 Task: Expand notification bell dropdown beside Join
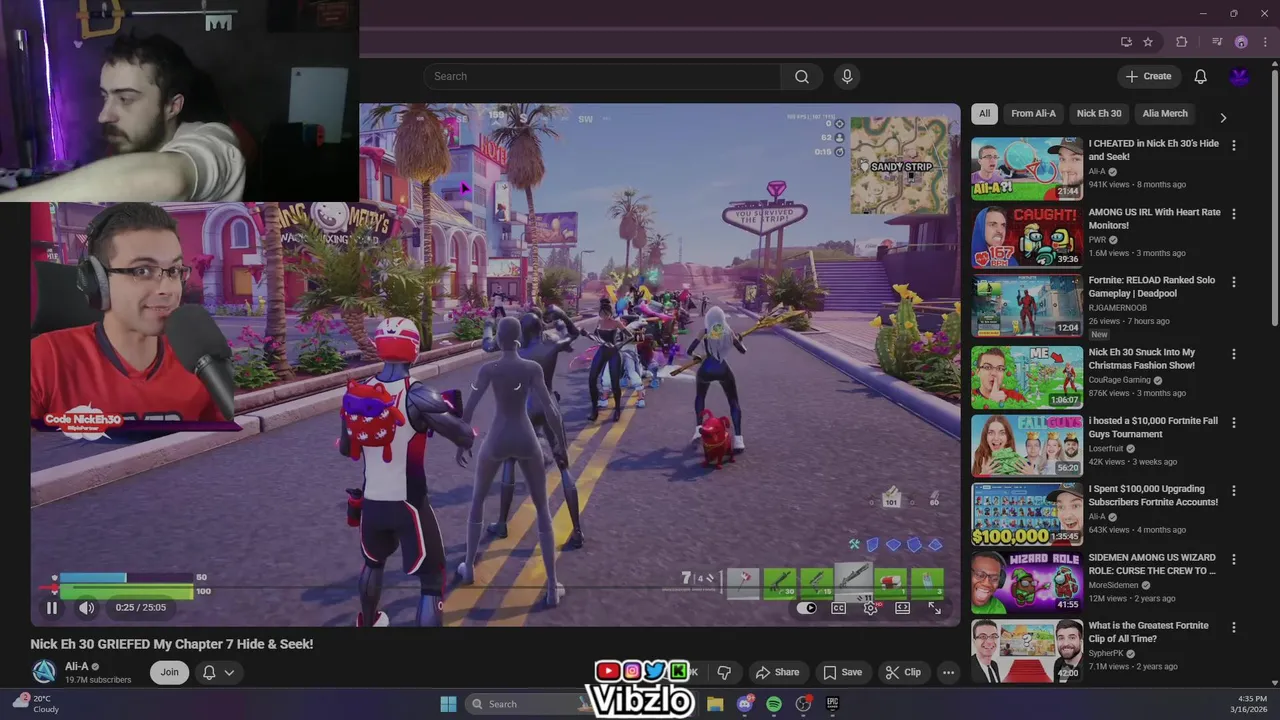[218, 672]
